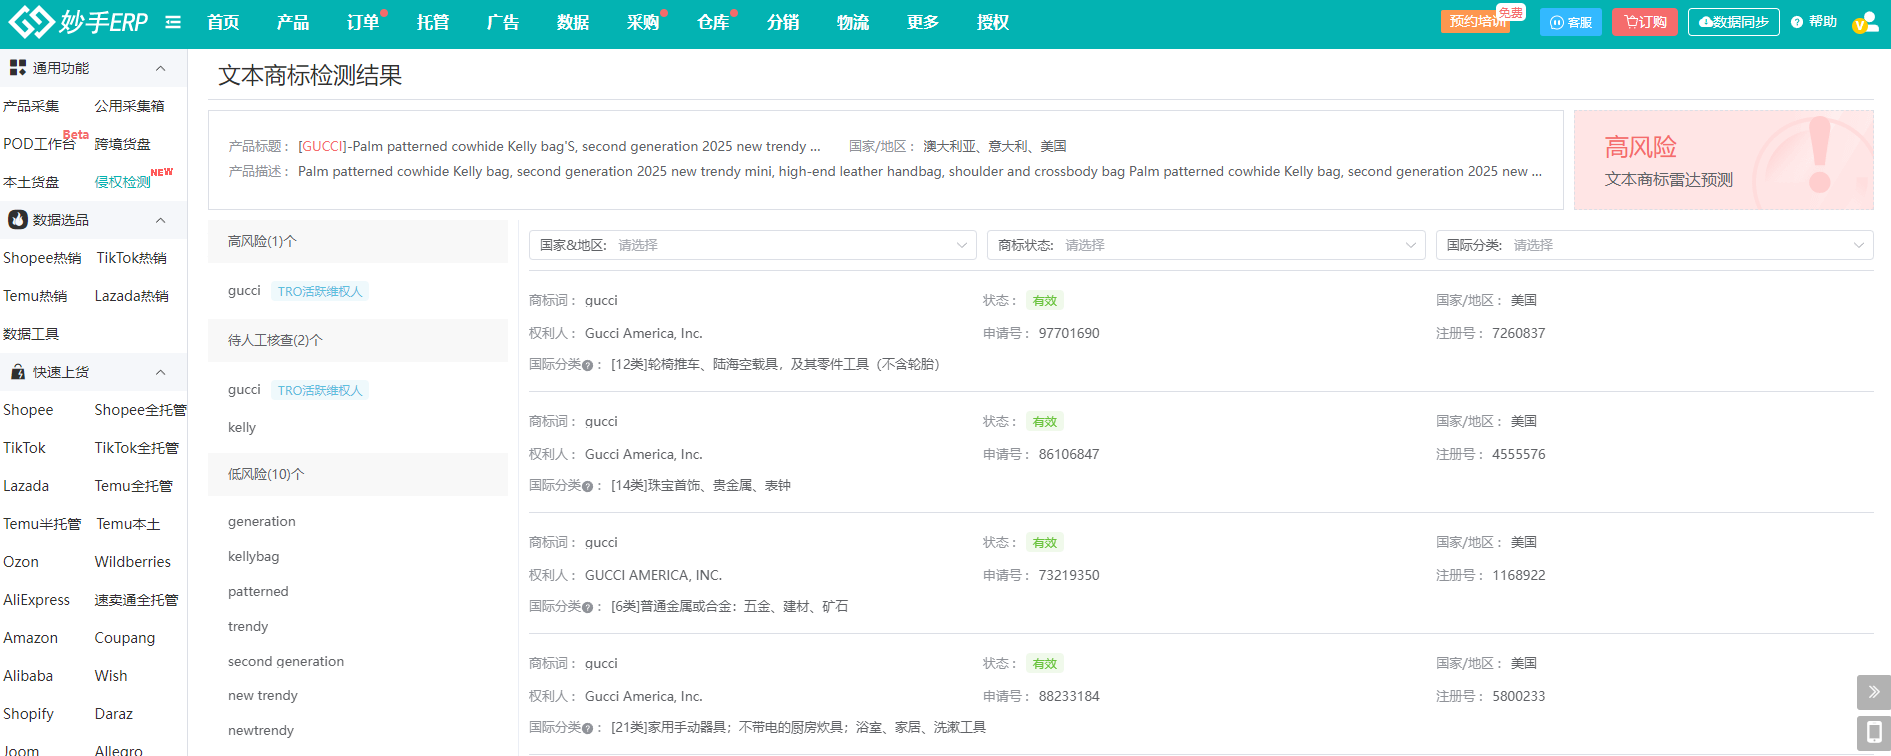This screenshot has width=1891, height=756.
Task: Open the 订单 top menu
Action: click(x=363, y=22)
